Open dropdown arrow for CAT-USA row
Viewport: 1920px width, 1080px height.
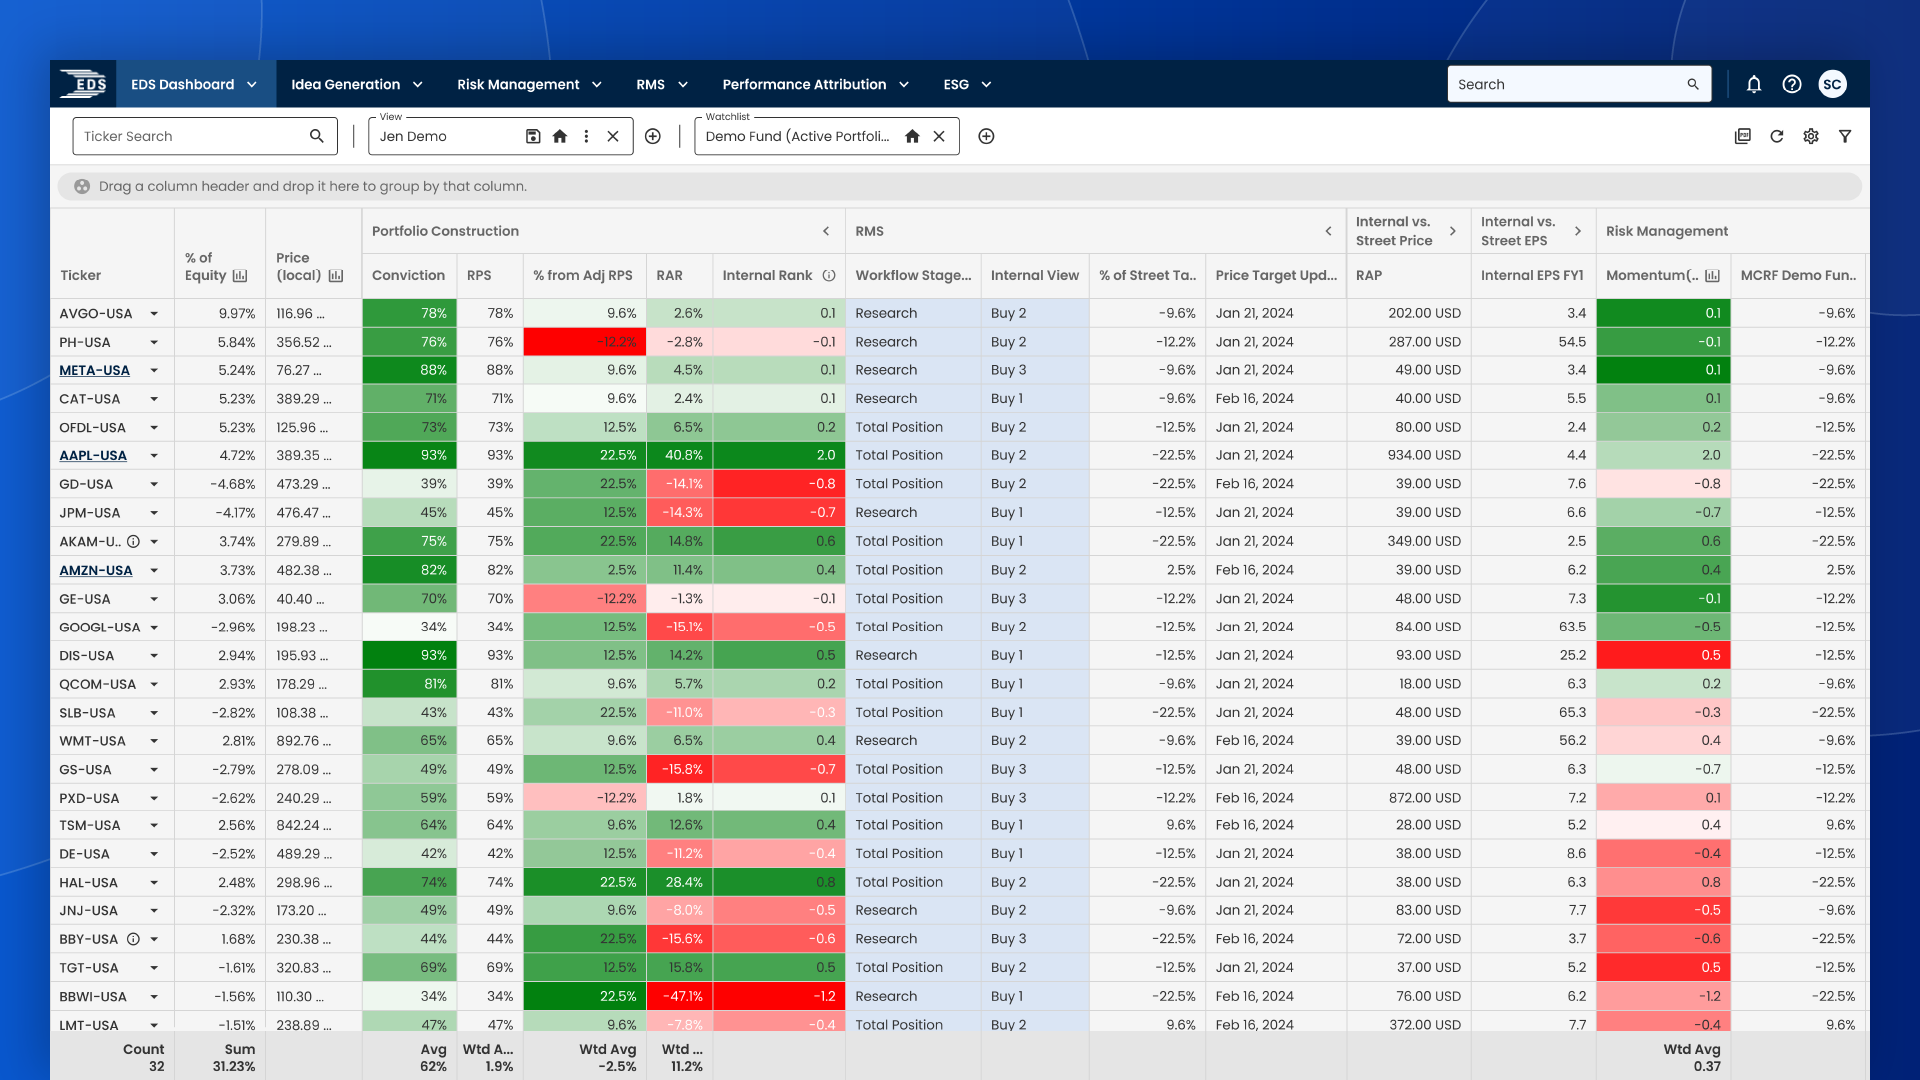tap(154, 399)
